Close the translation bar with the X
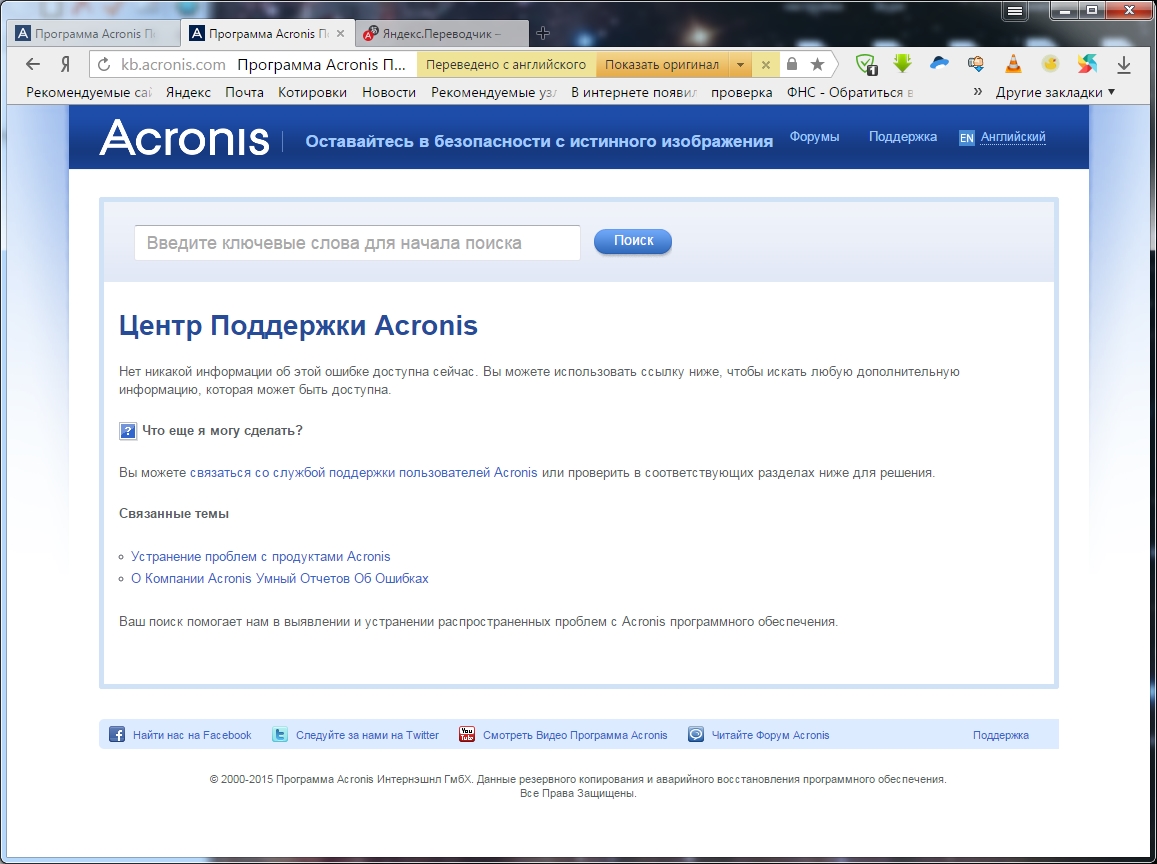Image resolution: width=1157 pixels, height=864 pixels. click(x=765, y=65)
